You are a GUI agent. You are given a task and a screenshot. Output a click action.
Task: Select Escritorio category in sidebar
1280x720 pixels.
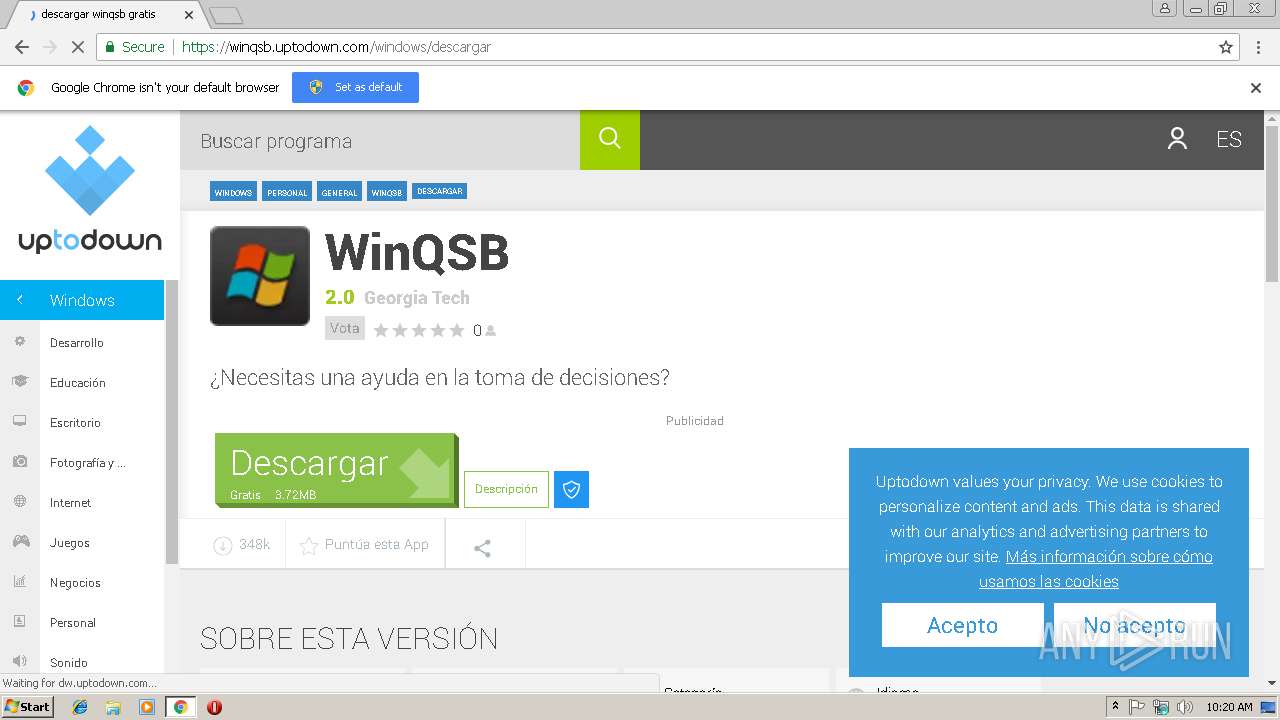[75, 422]
